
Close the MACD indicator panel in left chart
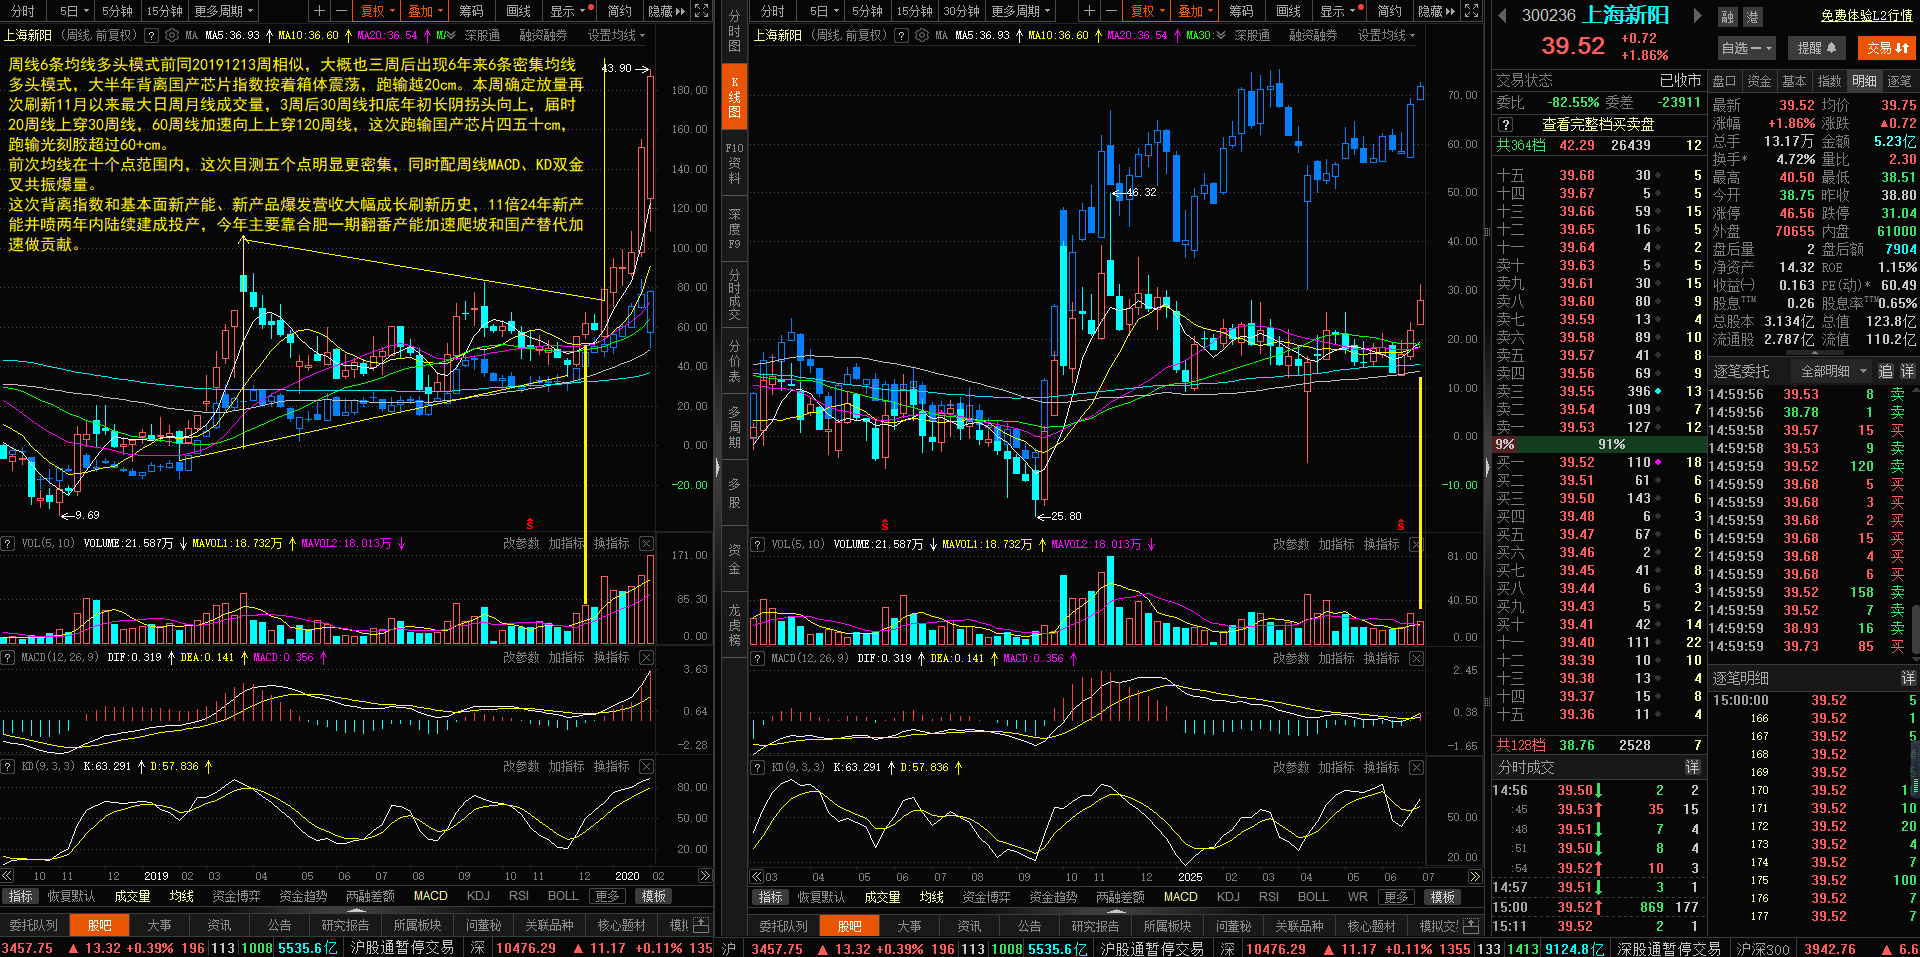point(647,657)
